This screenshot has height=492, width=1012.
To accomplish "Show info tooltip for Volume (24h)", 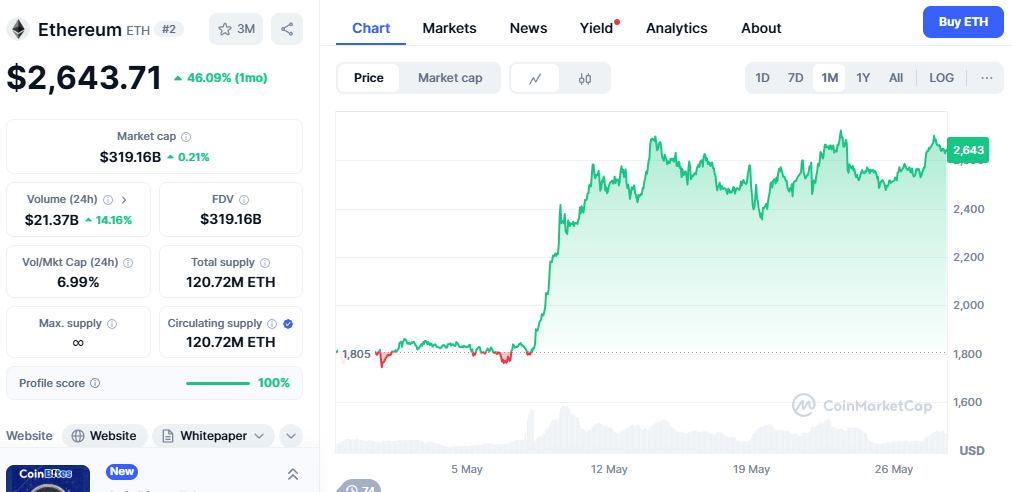I will pyautogui.click(x=108, y=200).
